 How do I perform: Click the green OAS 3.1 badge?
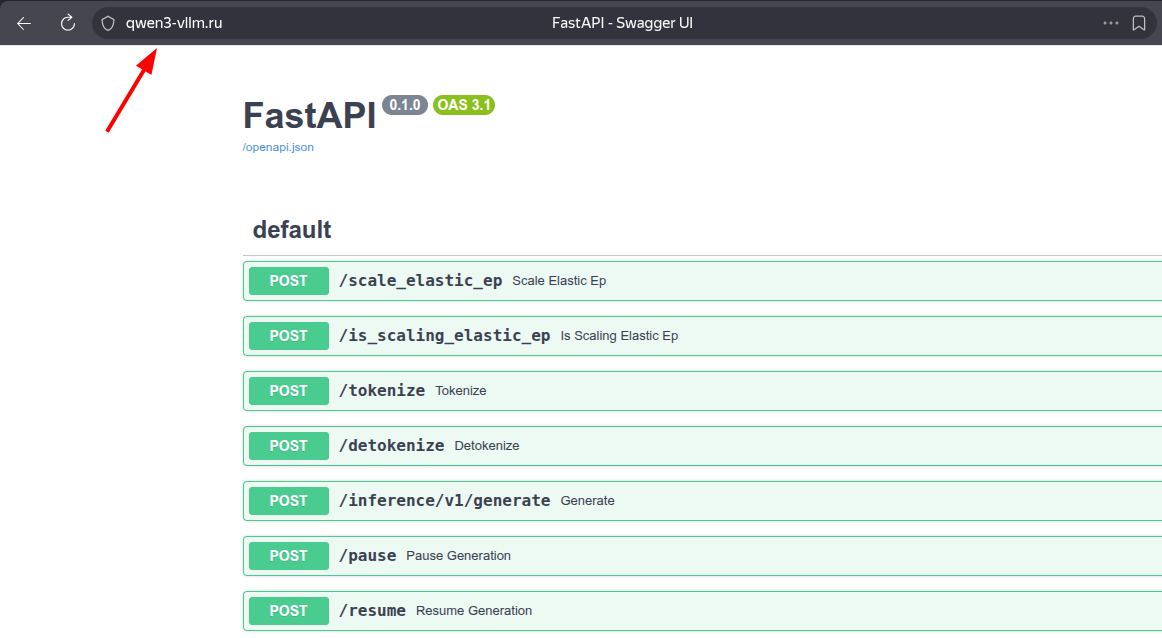[464, 104]
